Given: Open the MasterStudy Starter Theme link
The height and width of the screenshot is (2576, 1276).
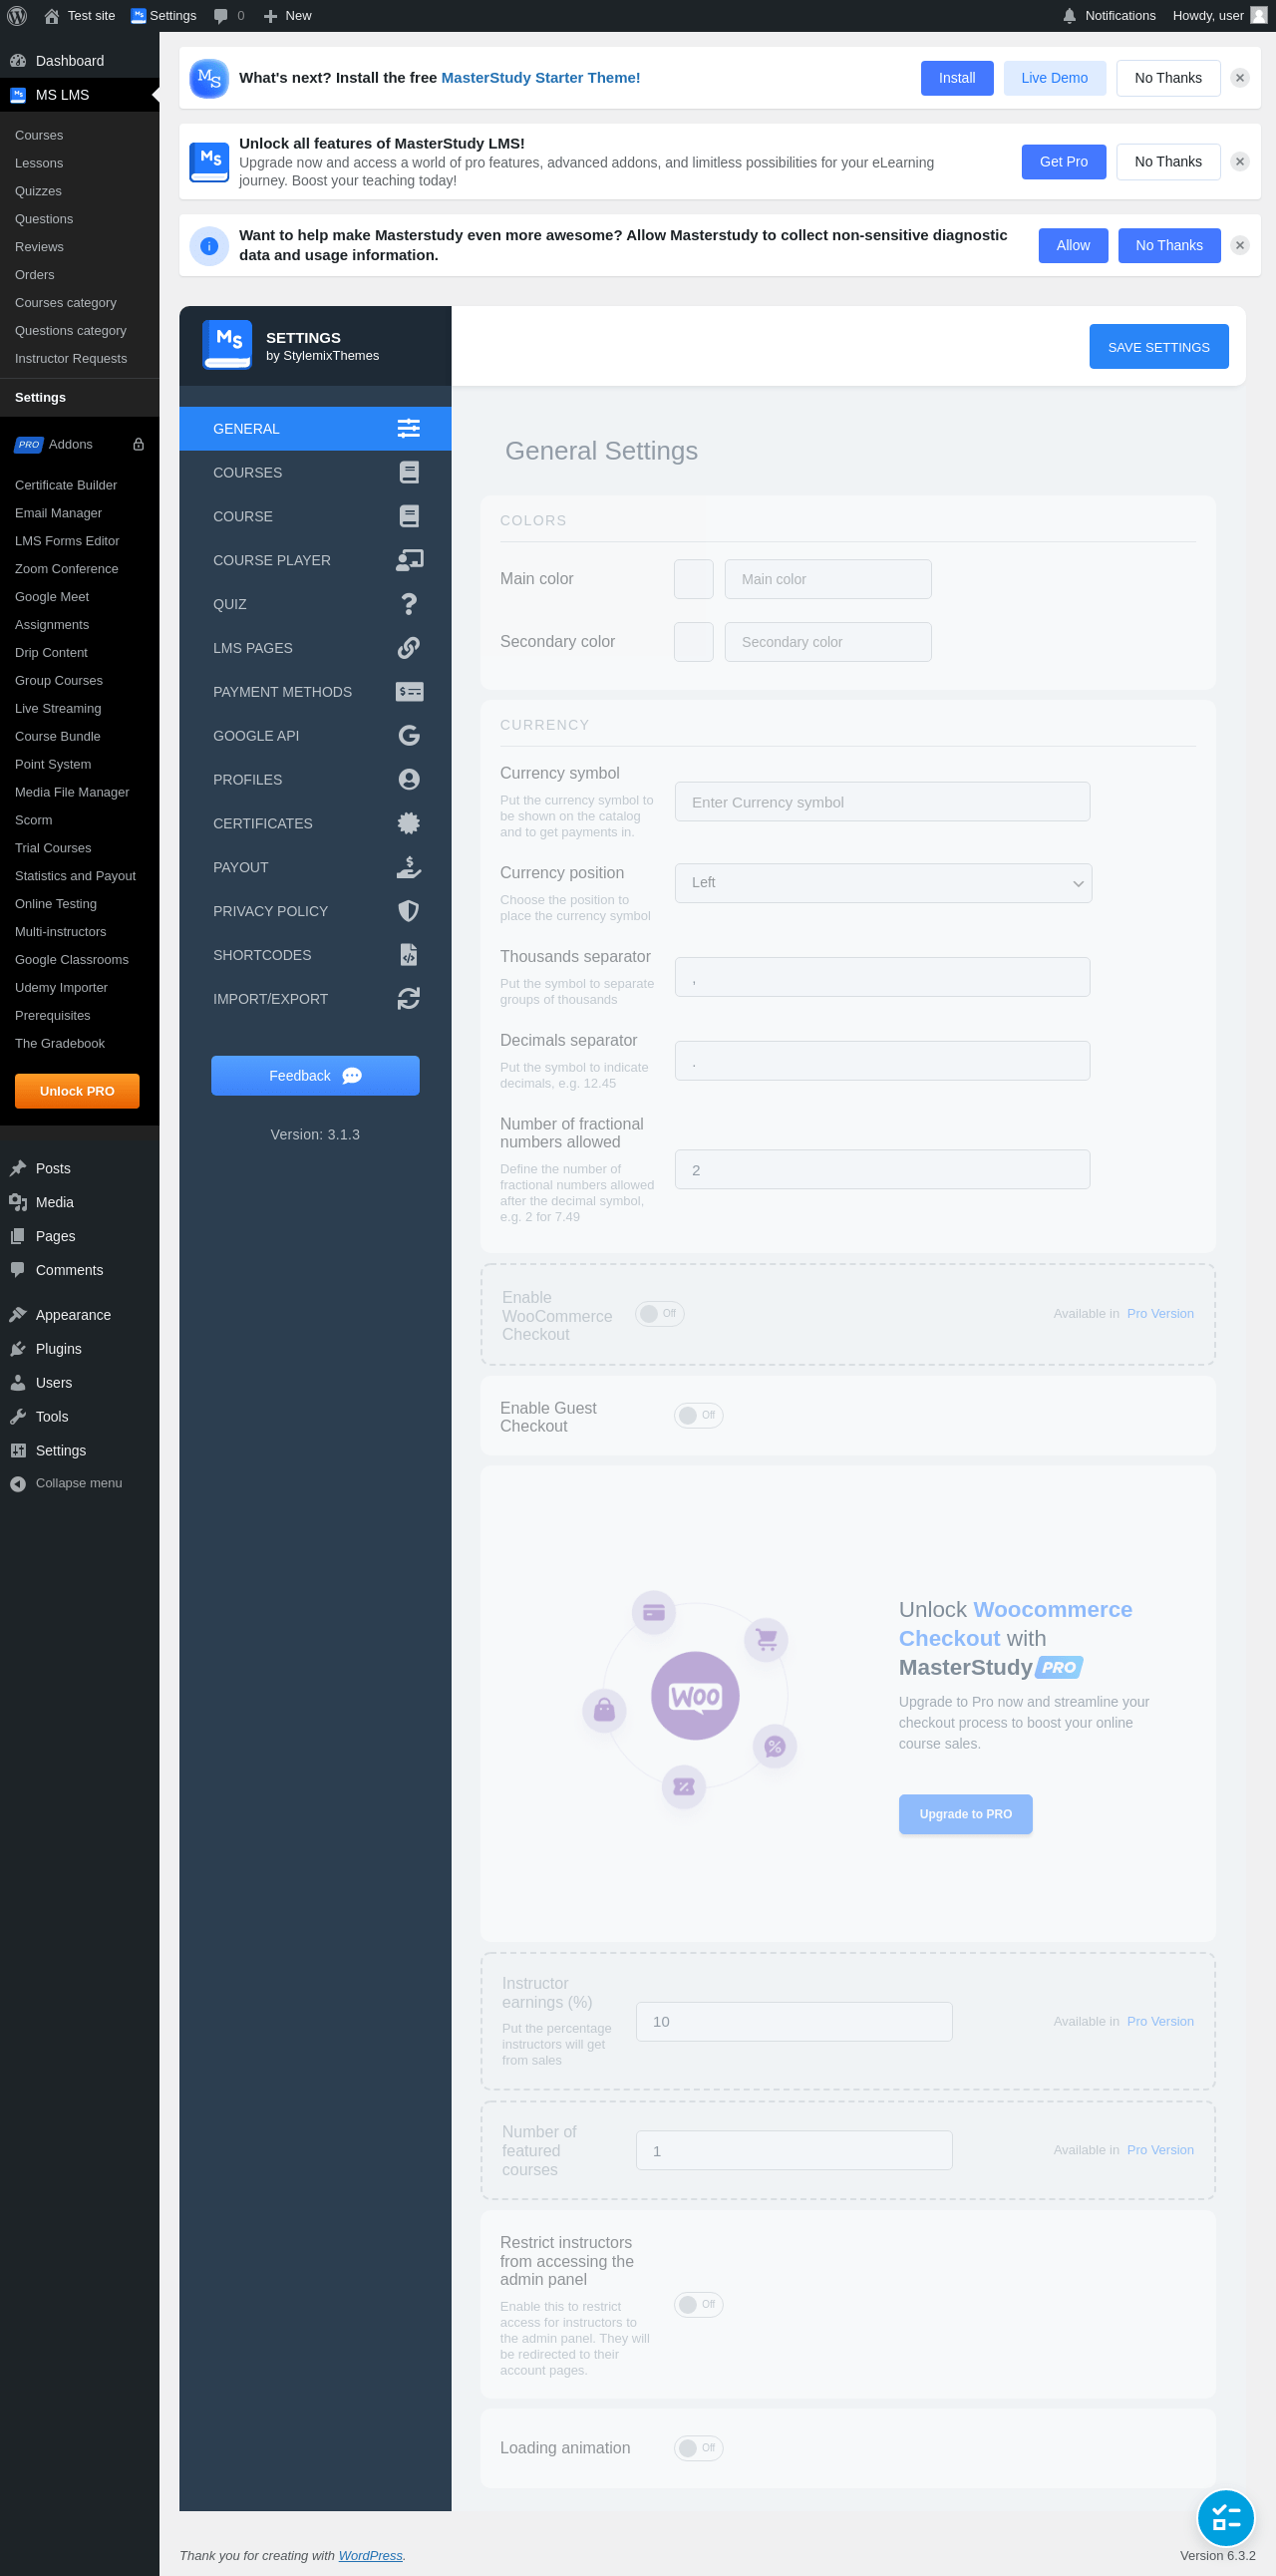Looking at the screenshot, I should pyautogui.click(x=541, y=78).
